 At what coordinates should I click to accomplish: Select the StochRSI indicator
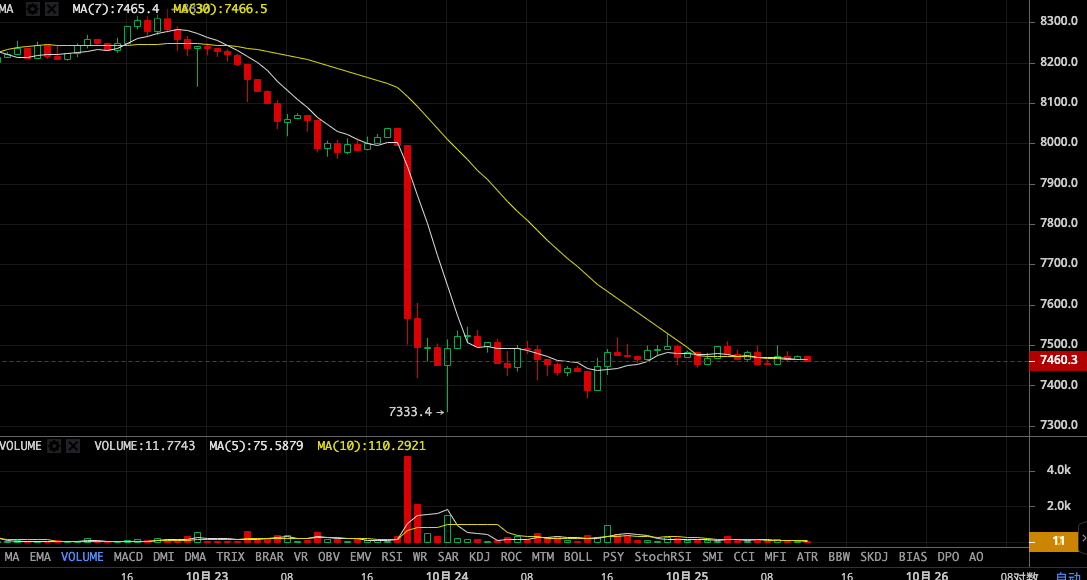pyautogui.click(x=663, y=557)
